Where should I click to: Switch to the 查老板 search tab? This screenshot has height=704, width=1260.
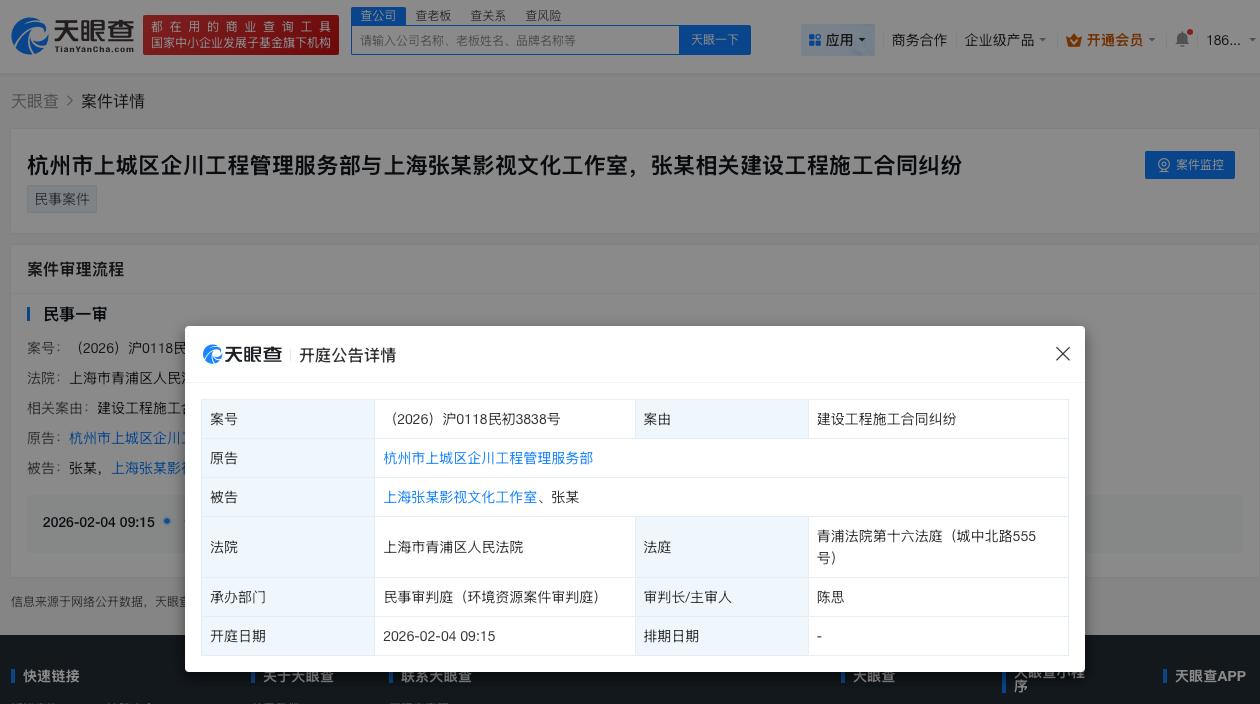click(433, 15)
